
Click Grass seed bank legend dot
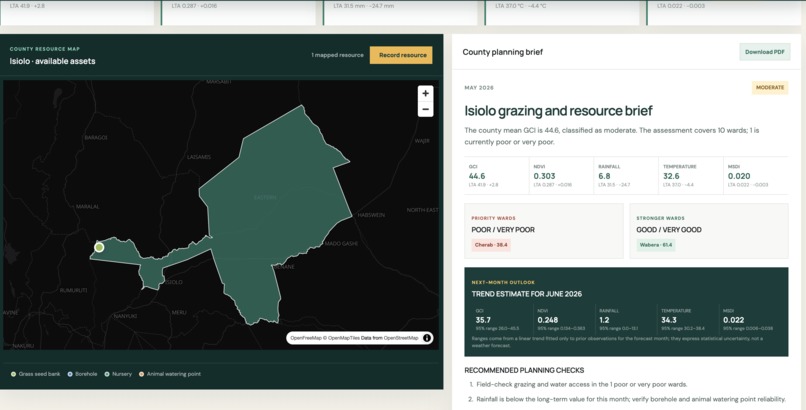click(13, 374)
